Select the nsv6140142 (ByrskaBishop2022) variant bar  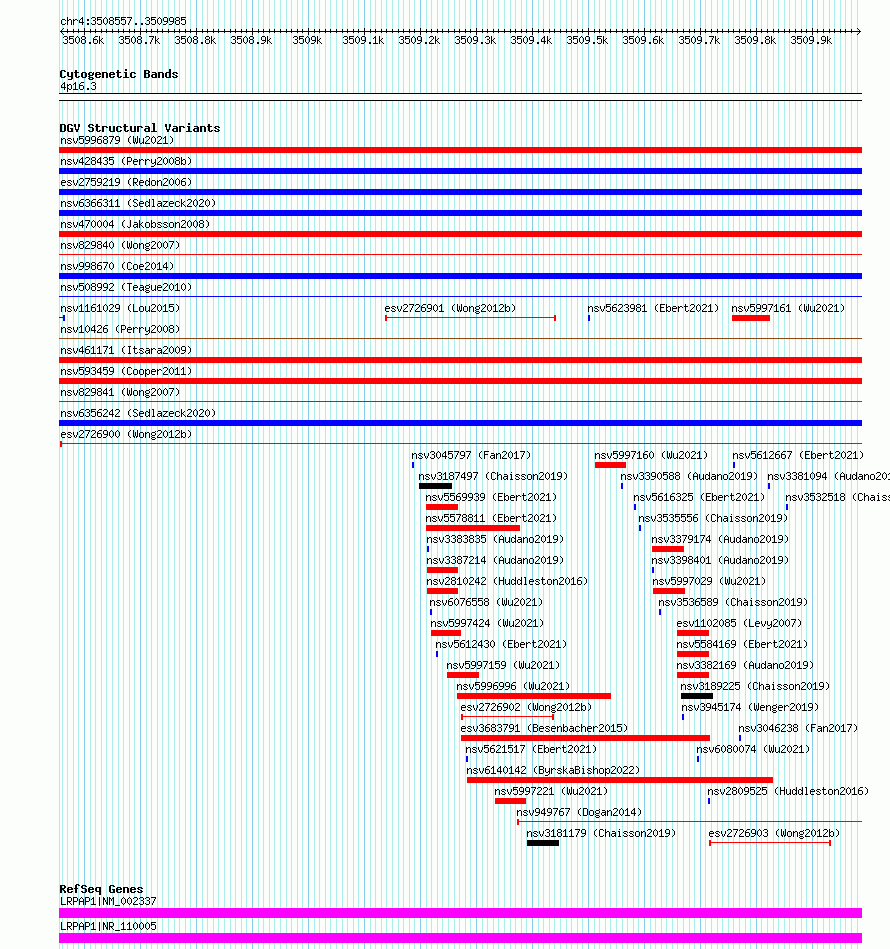[620, 780]
